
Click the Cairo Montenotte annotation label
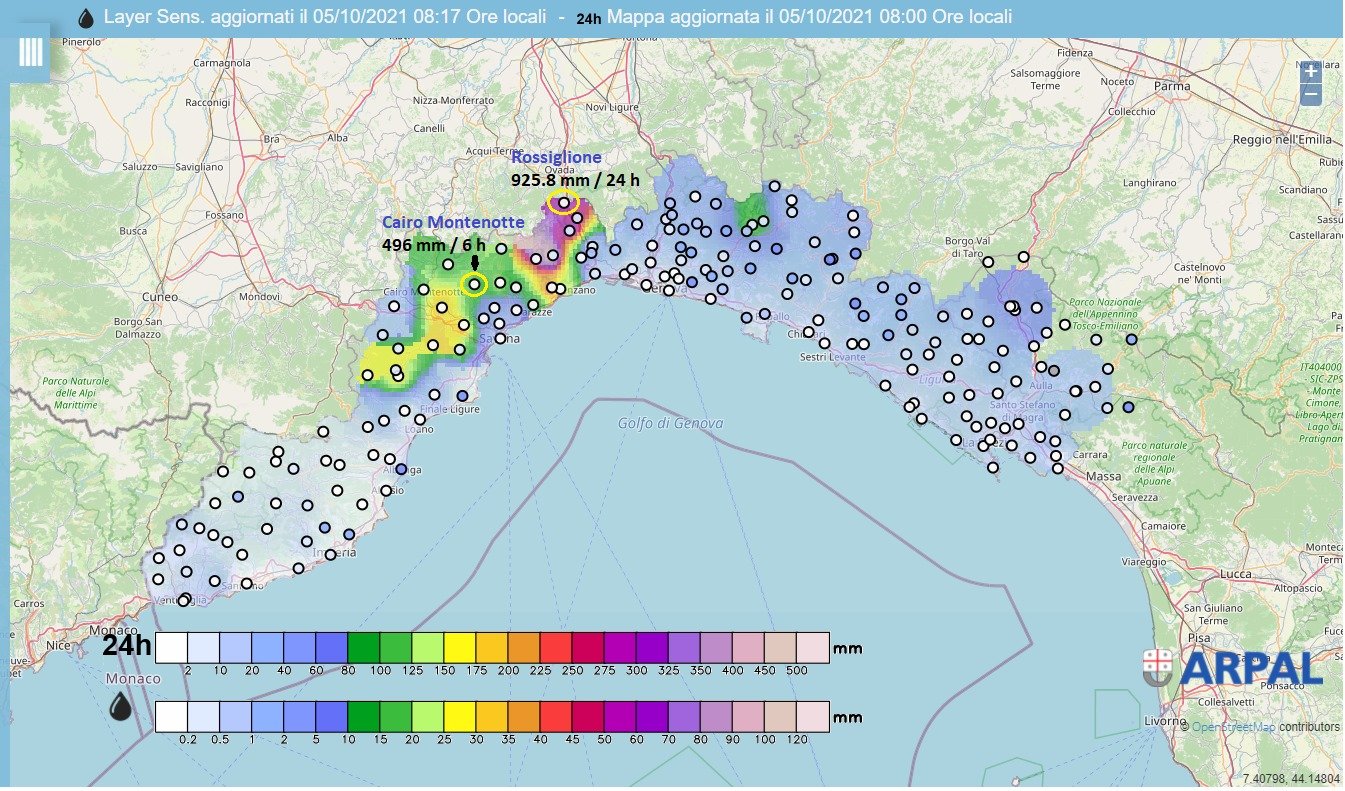click(x=453, y=222)
